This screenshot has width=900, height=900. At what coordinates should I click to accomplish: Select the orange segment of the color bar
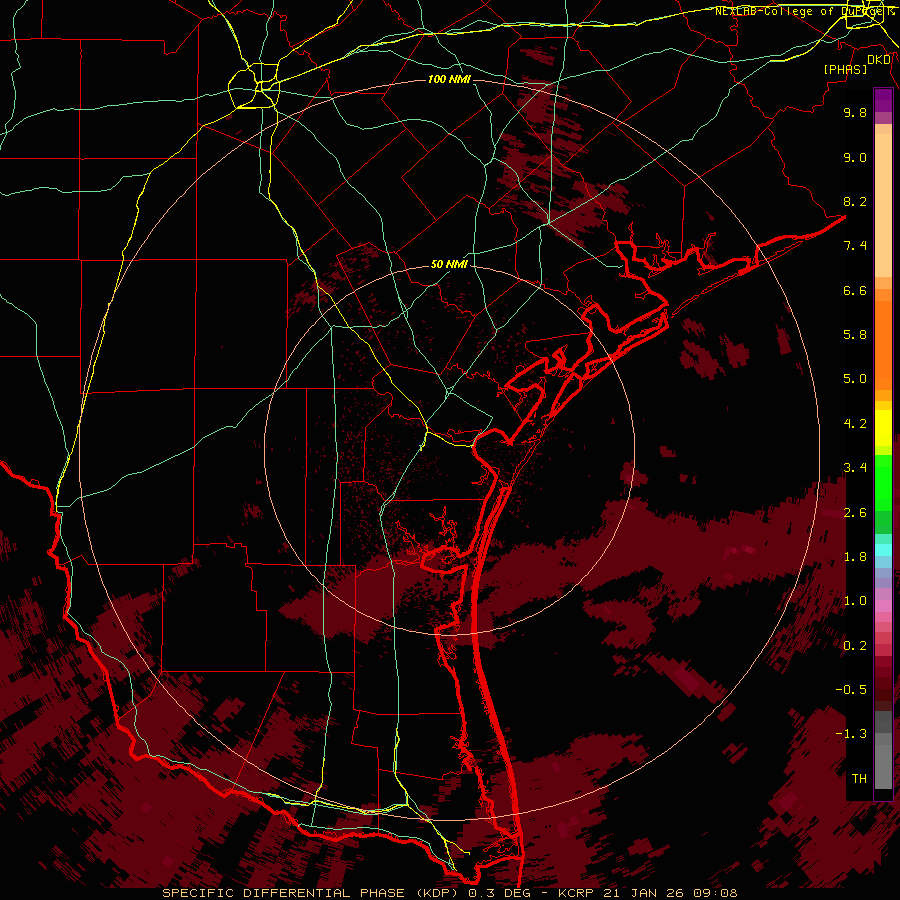click(x=883, y=346)
